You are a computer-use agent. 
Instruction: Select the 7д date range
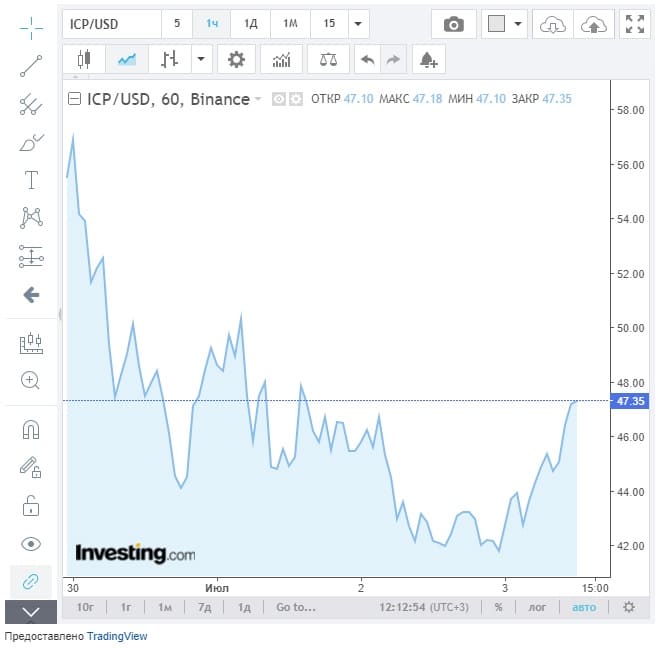205,607
